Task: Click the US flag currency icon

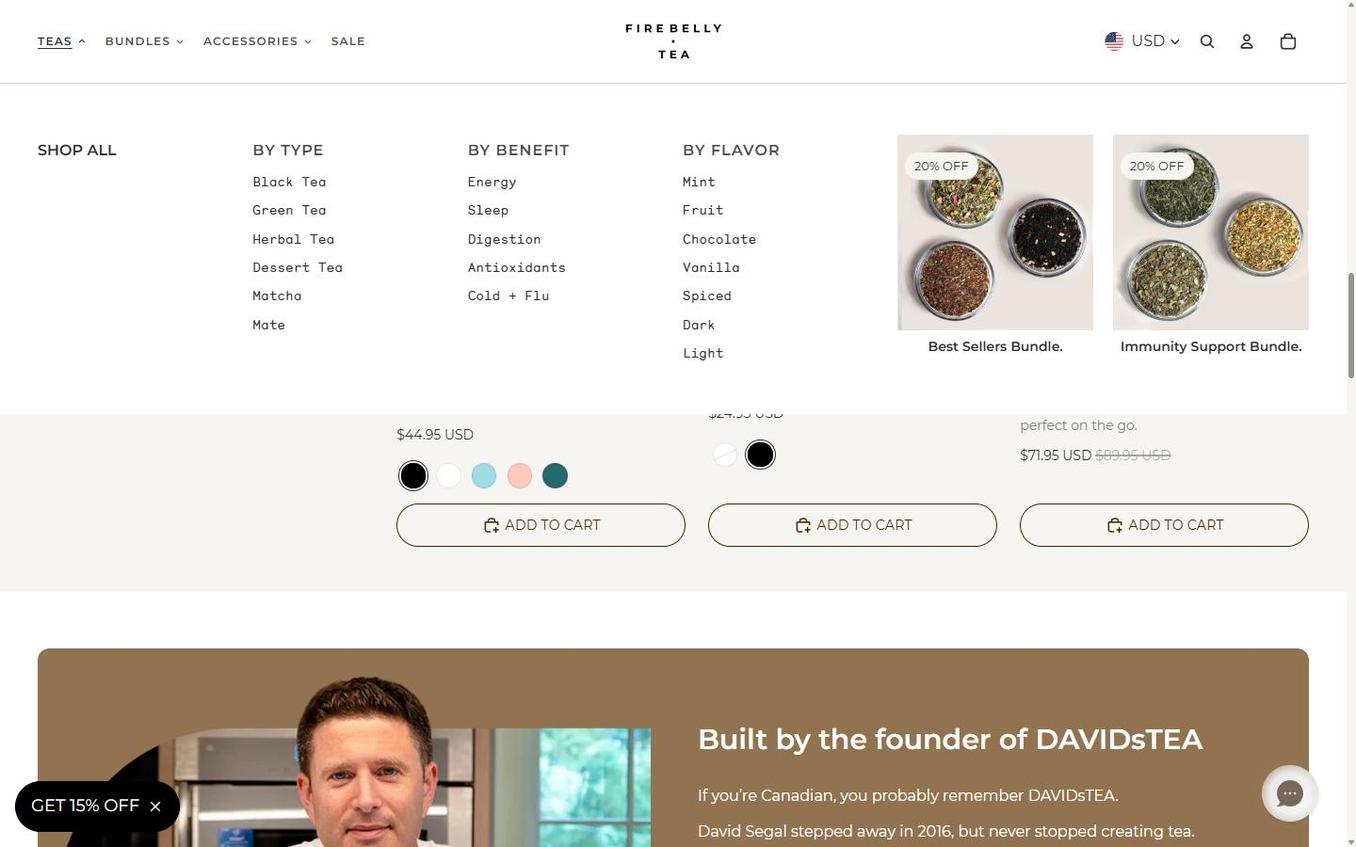Action: pyautogui.click(x=1114, y=41)
